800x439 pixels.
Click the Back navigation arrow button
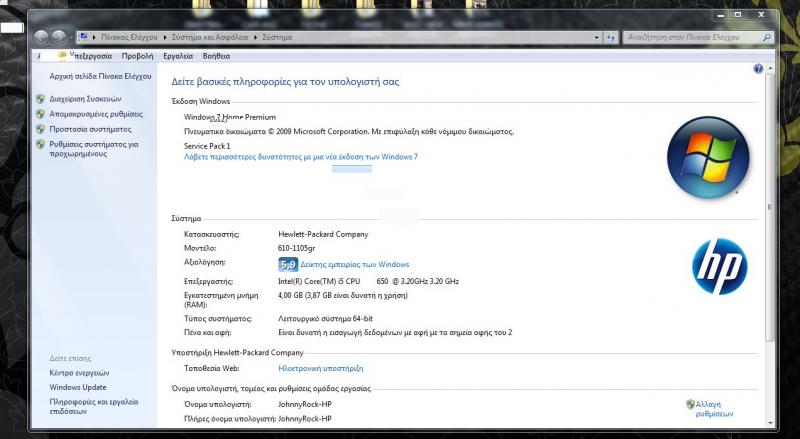tap(41, 37)
